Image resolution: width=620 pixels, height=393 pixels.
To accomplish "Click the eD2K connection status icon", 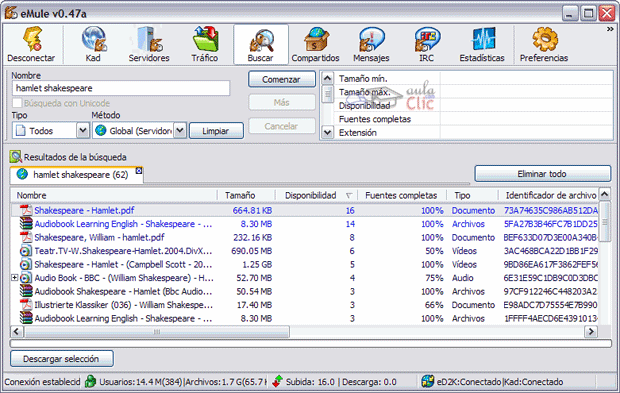I will coord(427,382).
